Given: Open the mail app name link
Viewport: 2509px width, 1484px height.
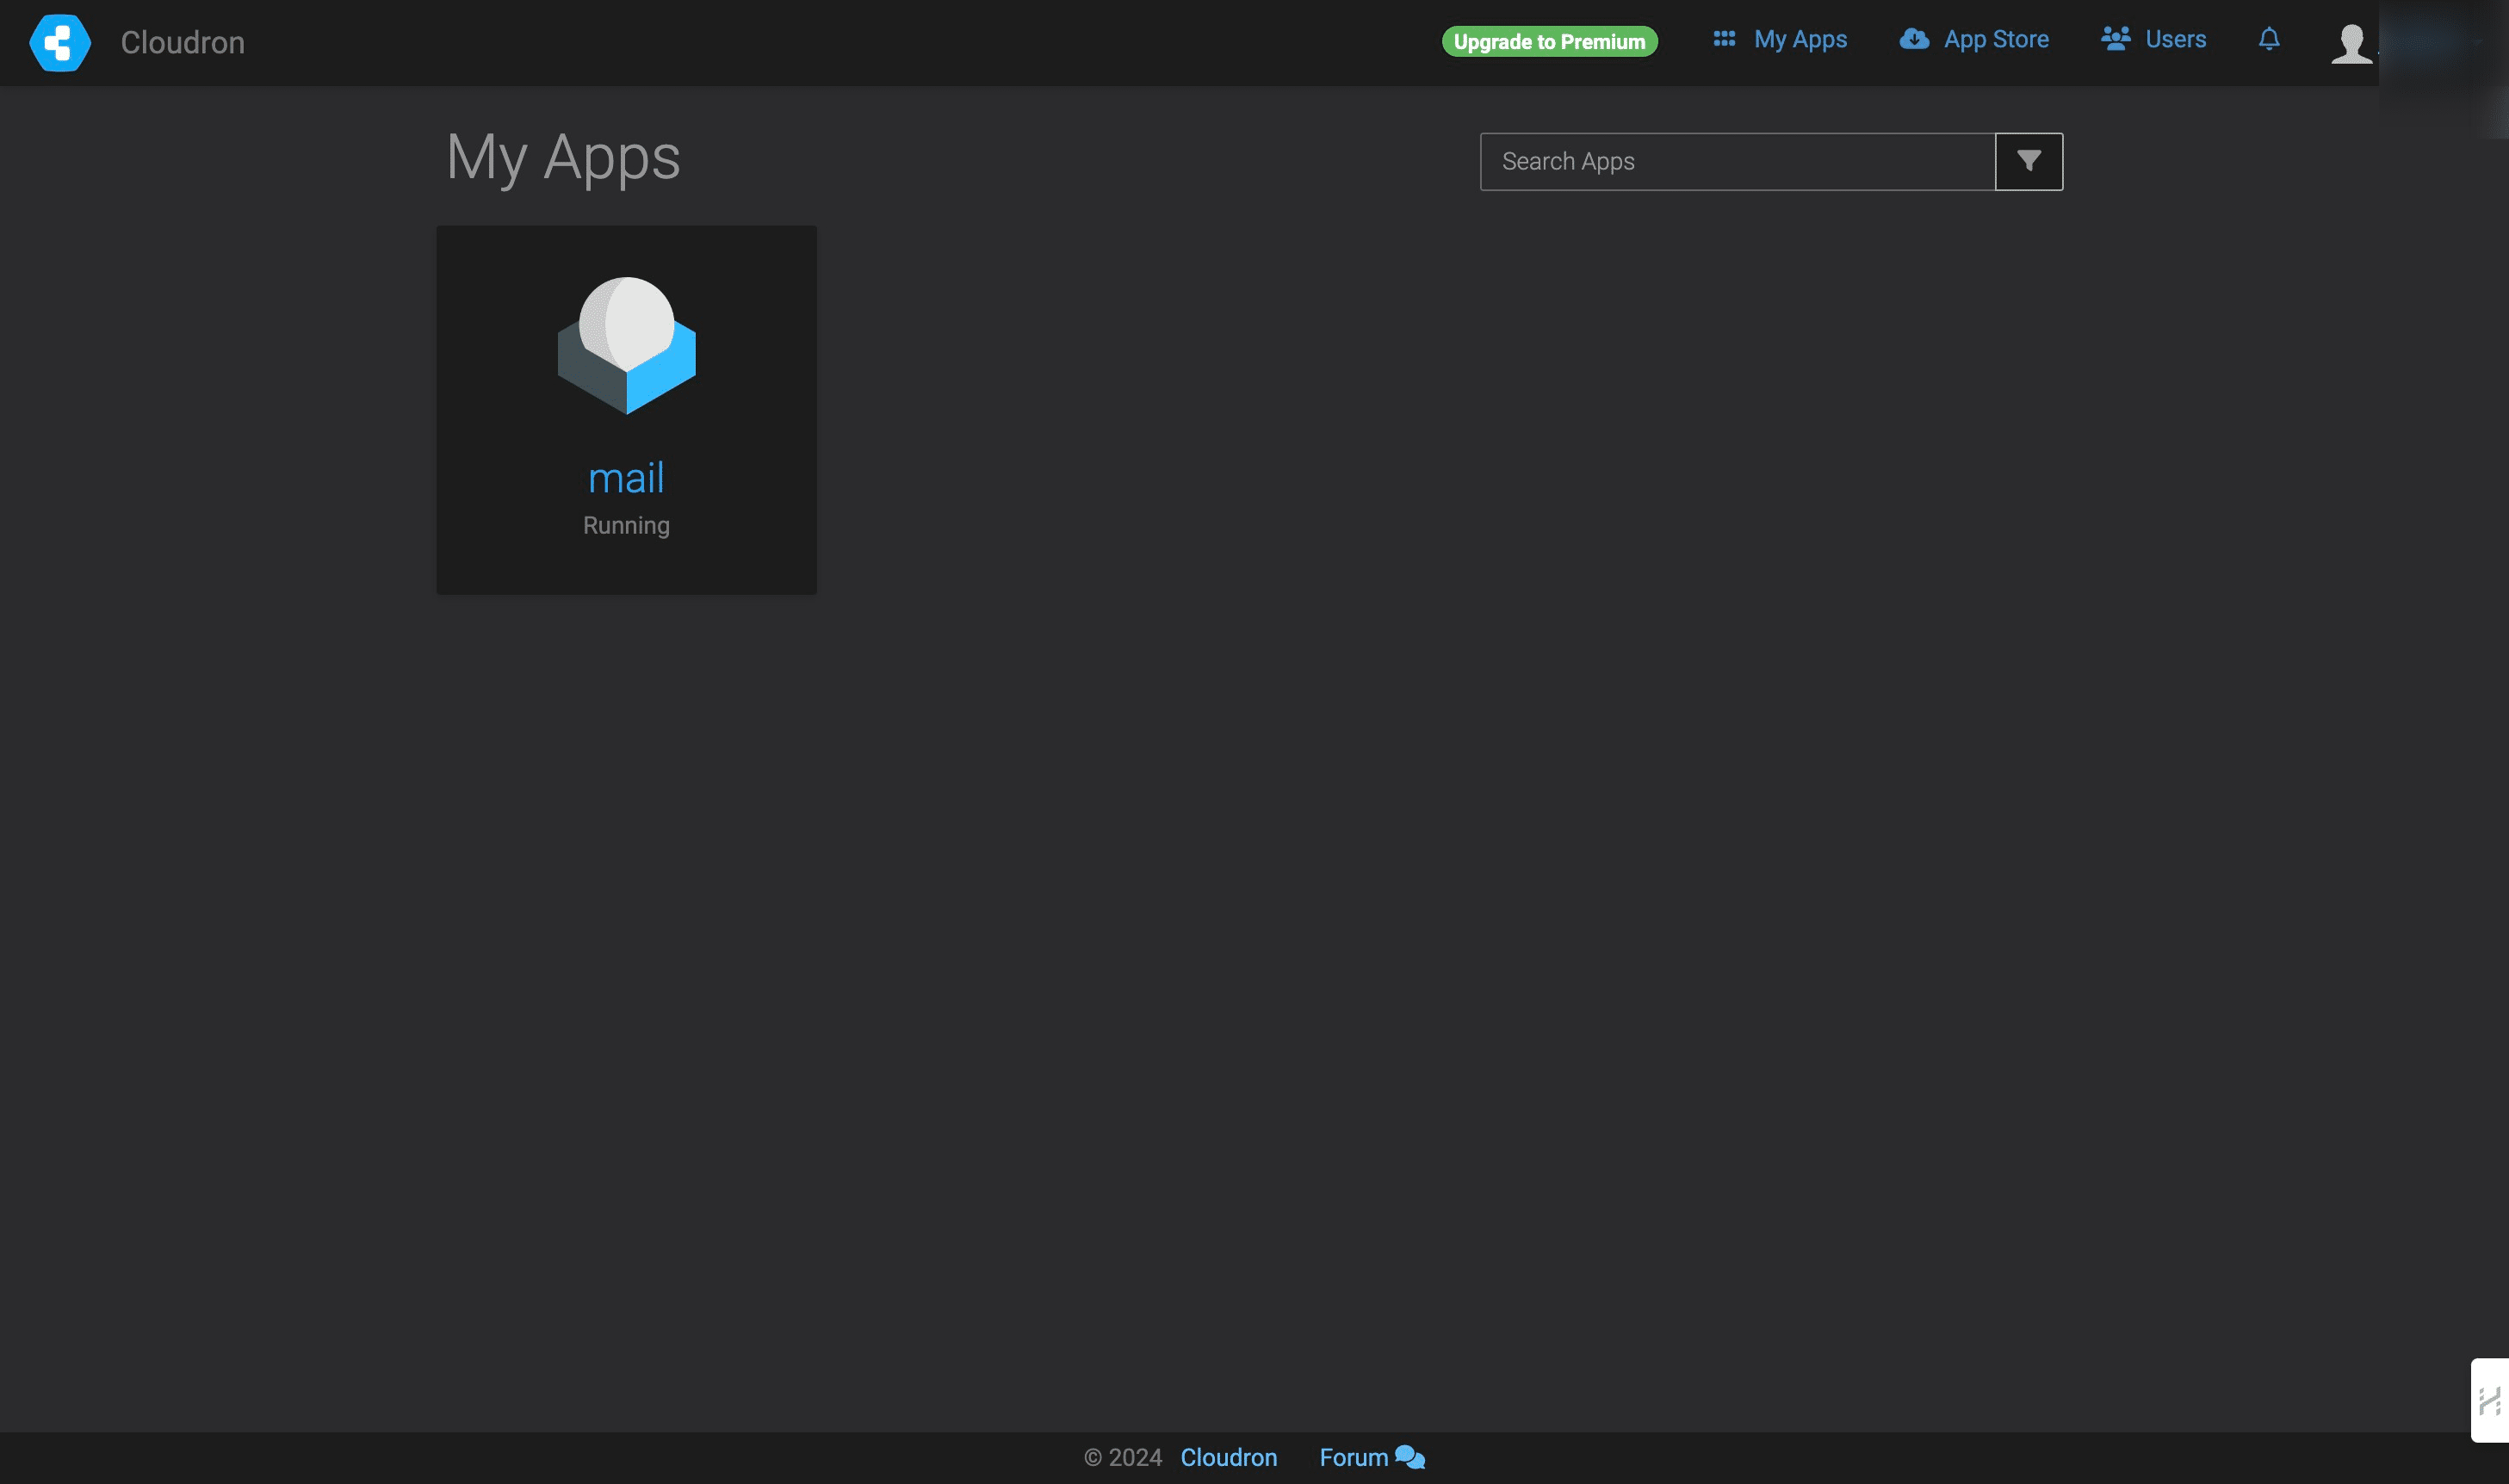Looking at the screenshot, I should pos(626,478).
